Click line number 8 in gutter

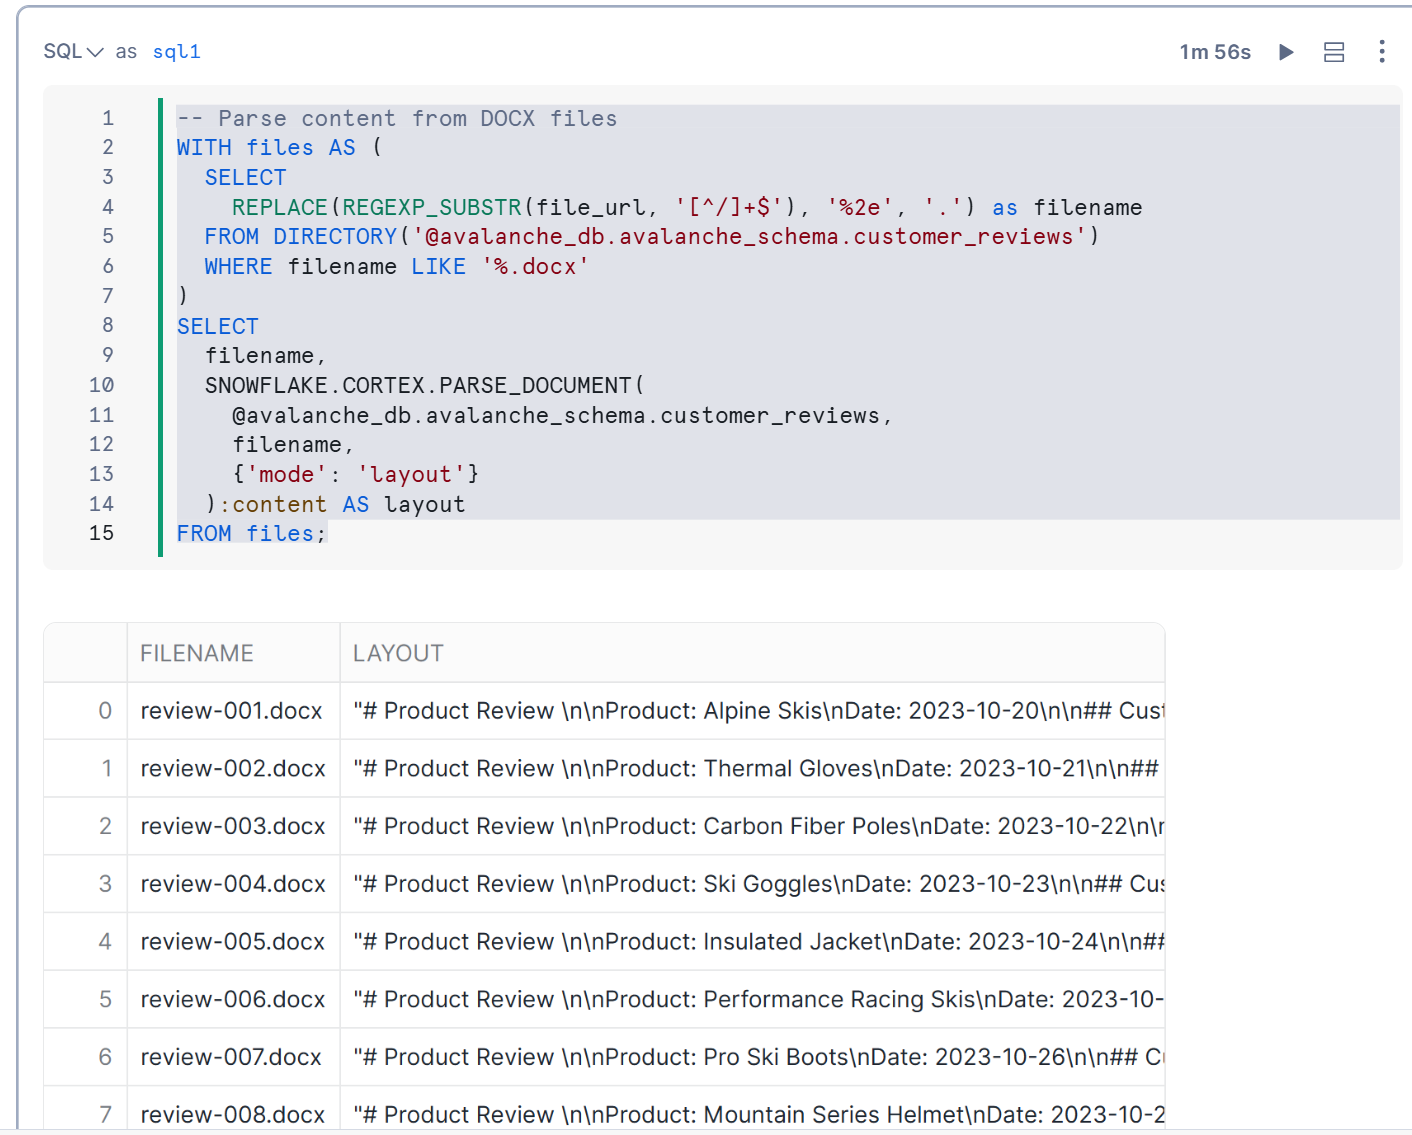[107, 325]
